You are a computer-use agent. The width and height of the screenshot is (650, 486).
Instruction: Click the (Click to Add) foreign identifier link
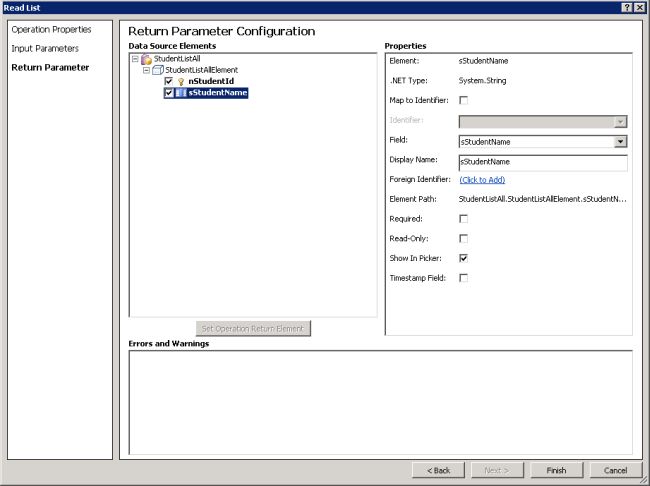tap(482, 180)
